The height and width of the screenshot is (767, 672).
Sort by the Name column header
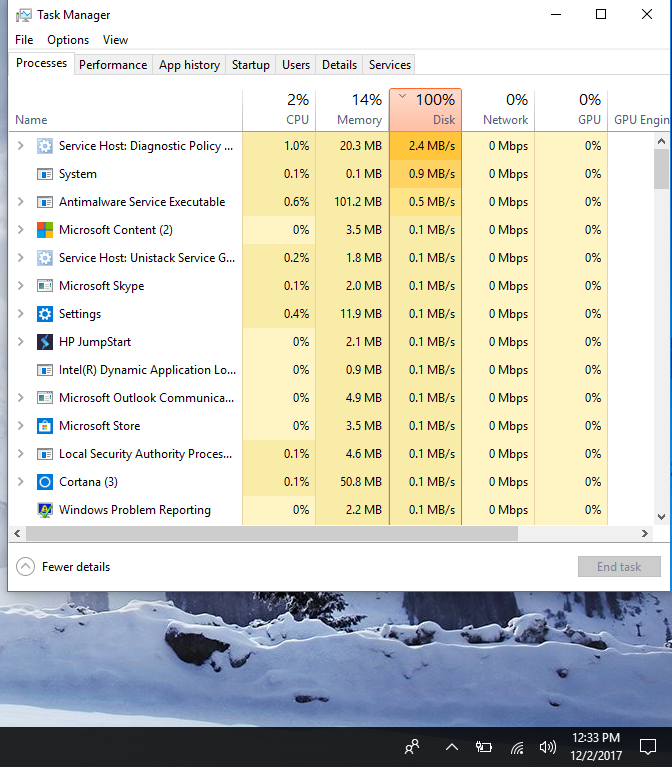coord(126,111)
